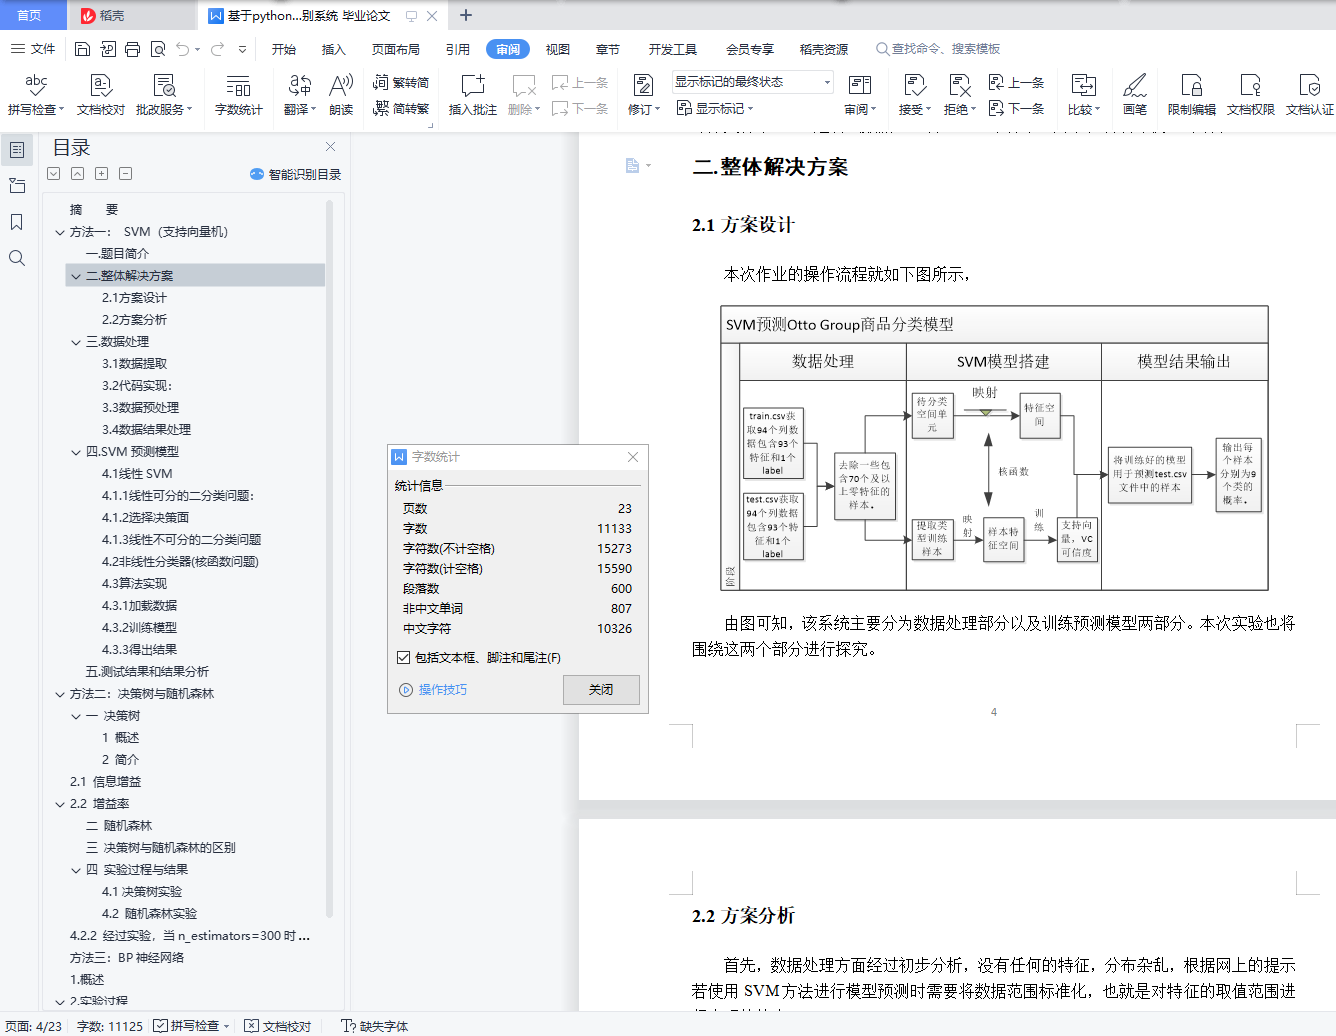Viewport: 1336px width, 1036px height.
Task: Click 关闭 button in 字数统计 dialog
Action: 601,690
